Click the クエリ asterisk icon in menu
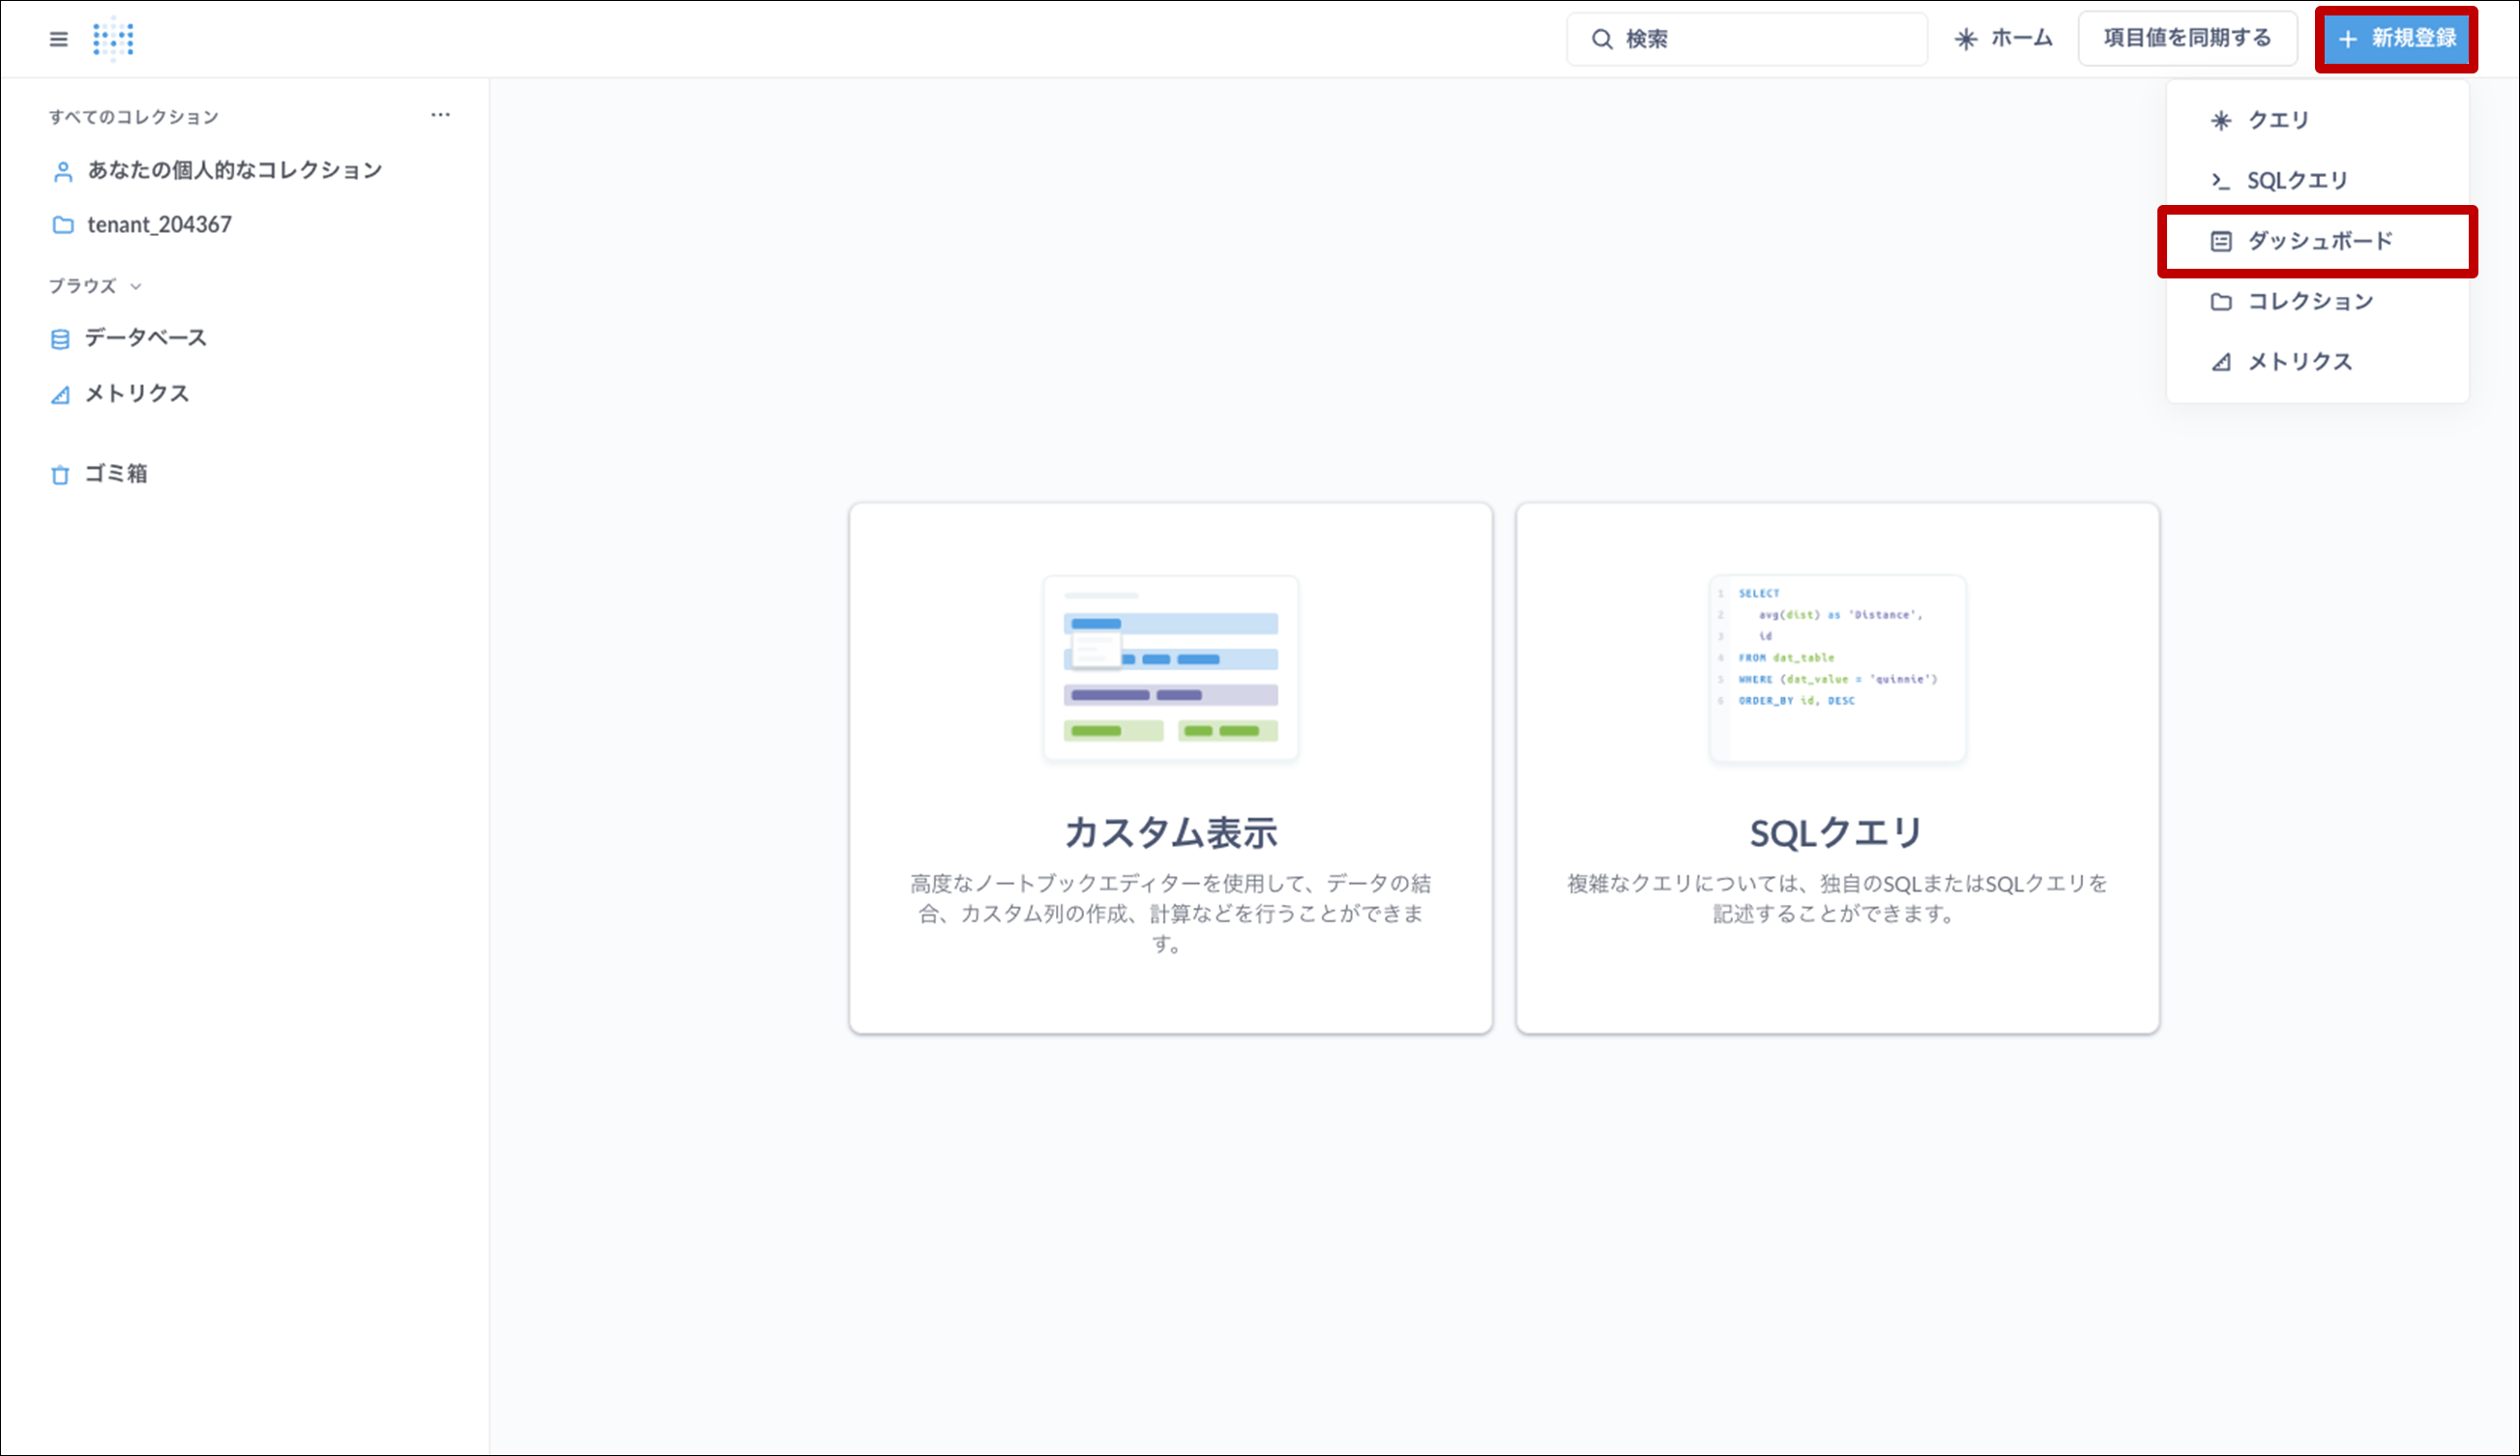Viewport: 2520px width, 1456px height. (x=2221, y=121)
